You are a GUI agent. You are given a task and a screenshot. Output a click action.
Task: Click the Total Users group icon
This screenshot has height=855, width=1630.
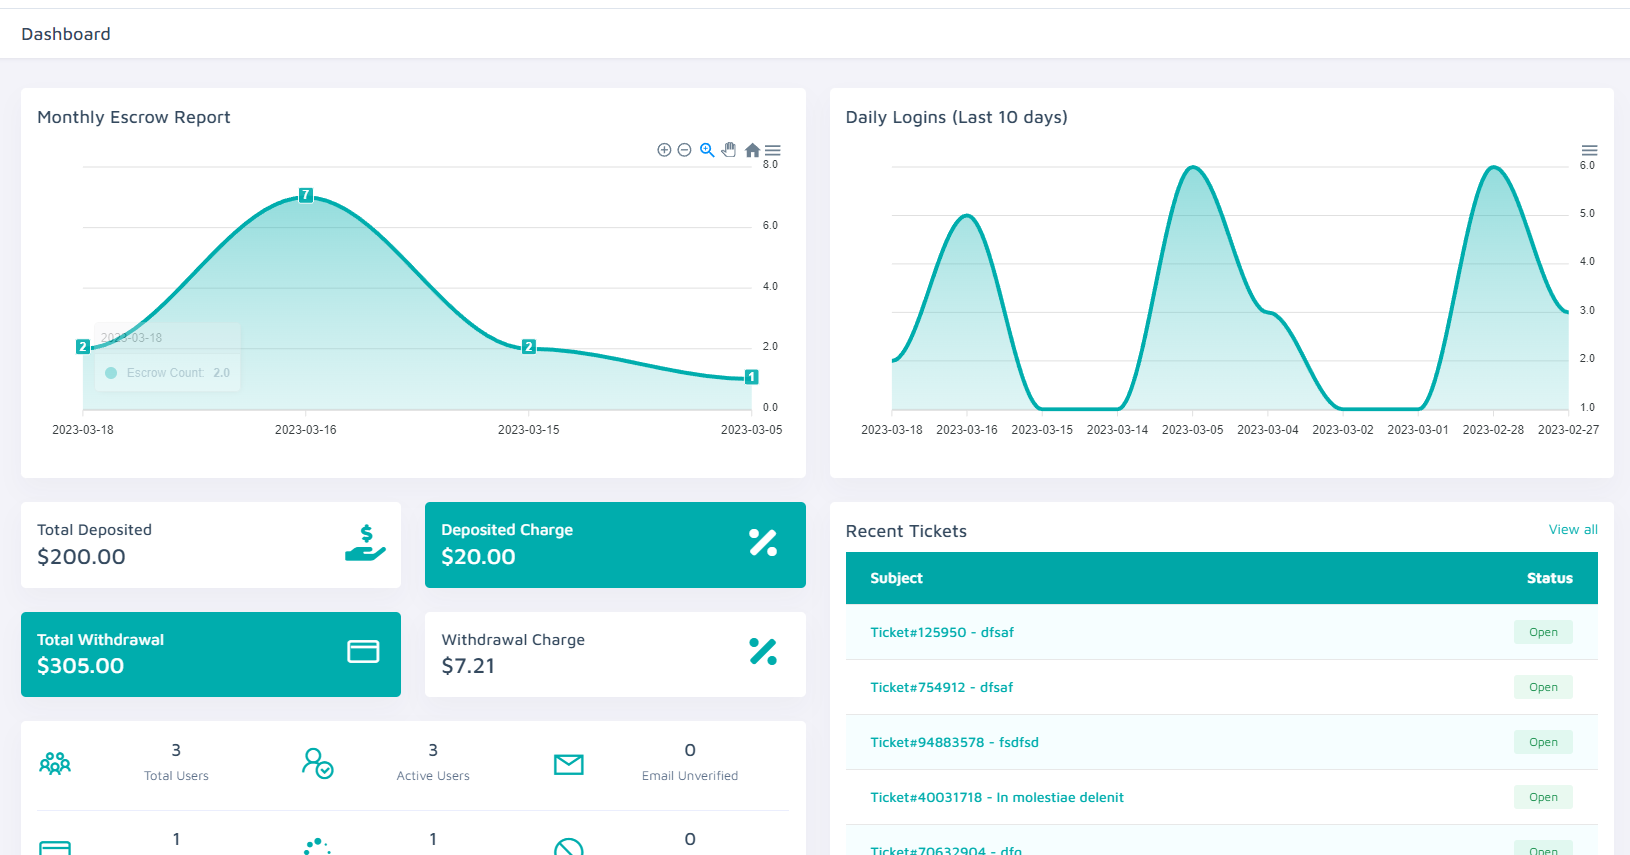pyautogui.click(x=55, y=764)
